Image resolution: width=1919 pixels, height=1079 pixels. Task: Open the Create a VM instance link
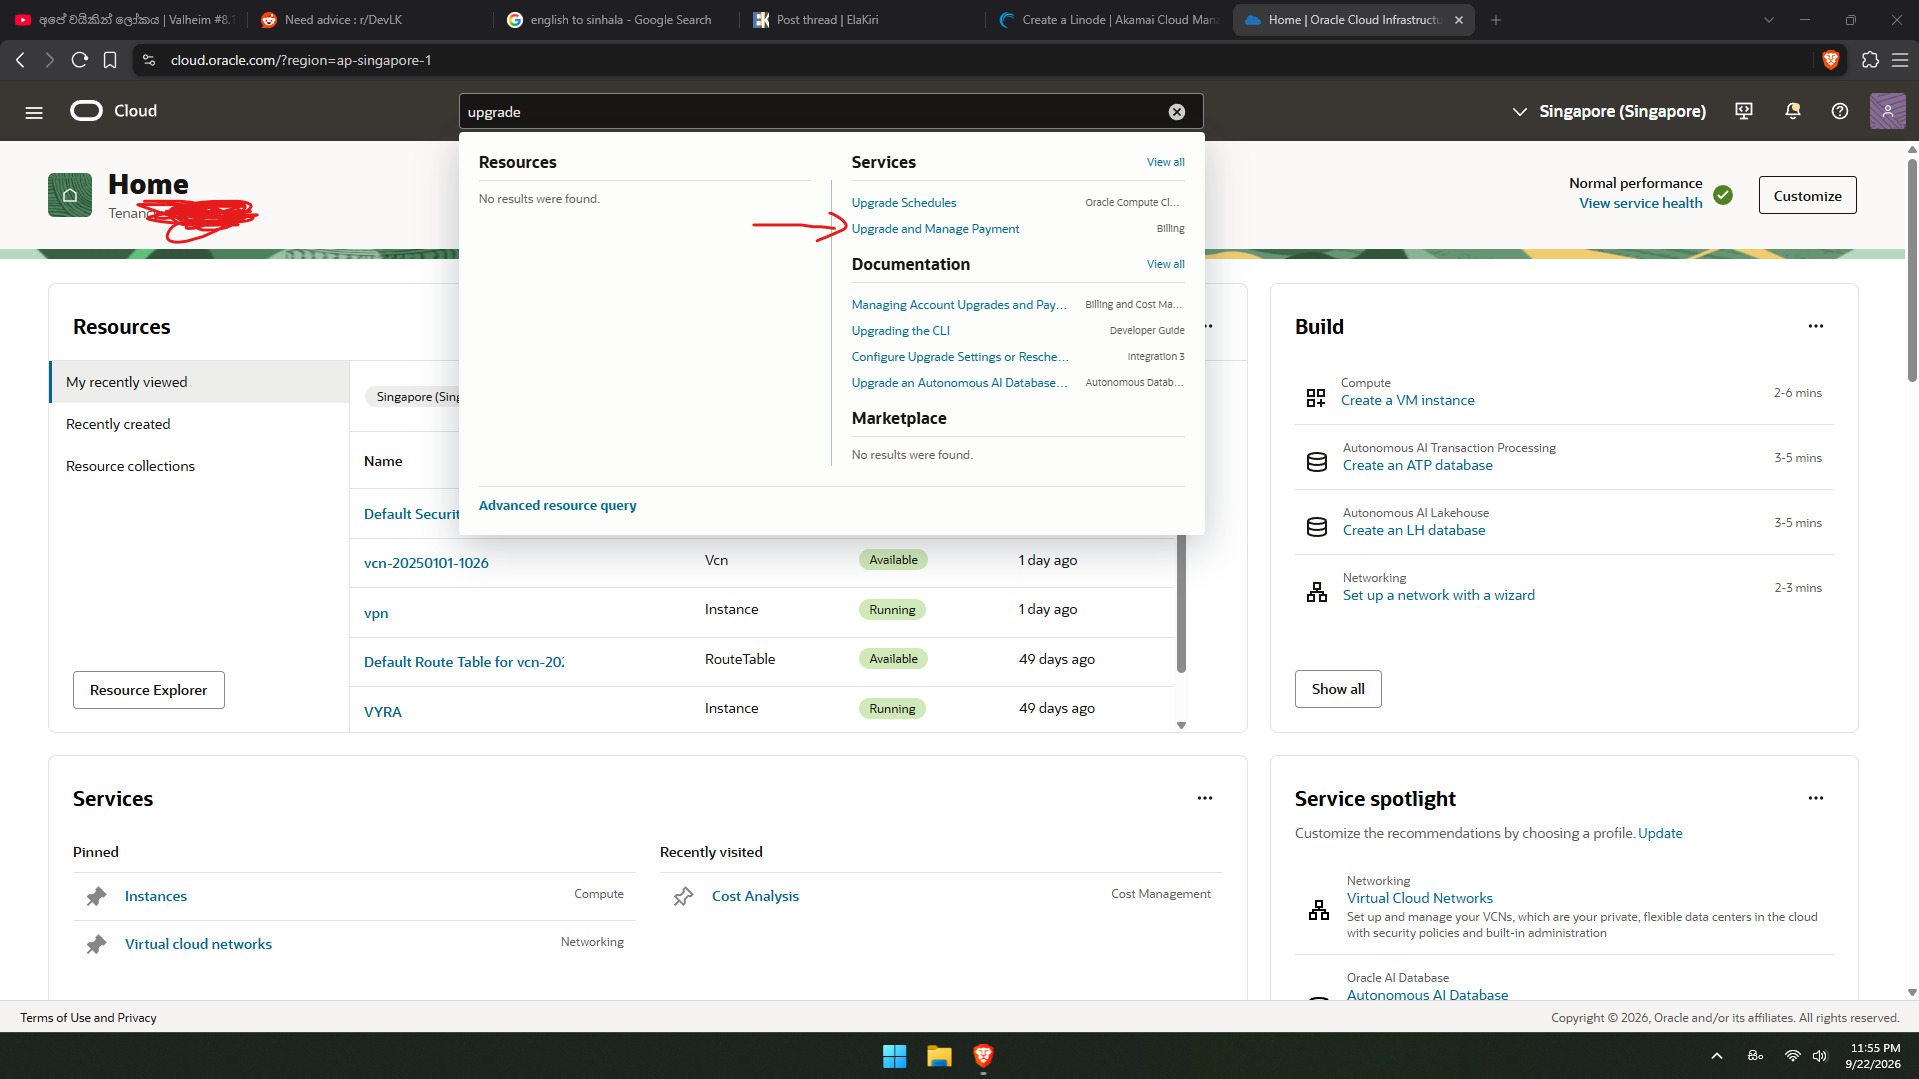pyautogui.click(x=1407, y=400)
